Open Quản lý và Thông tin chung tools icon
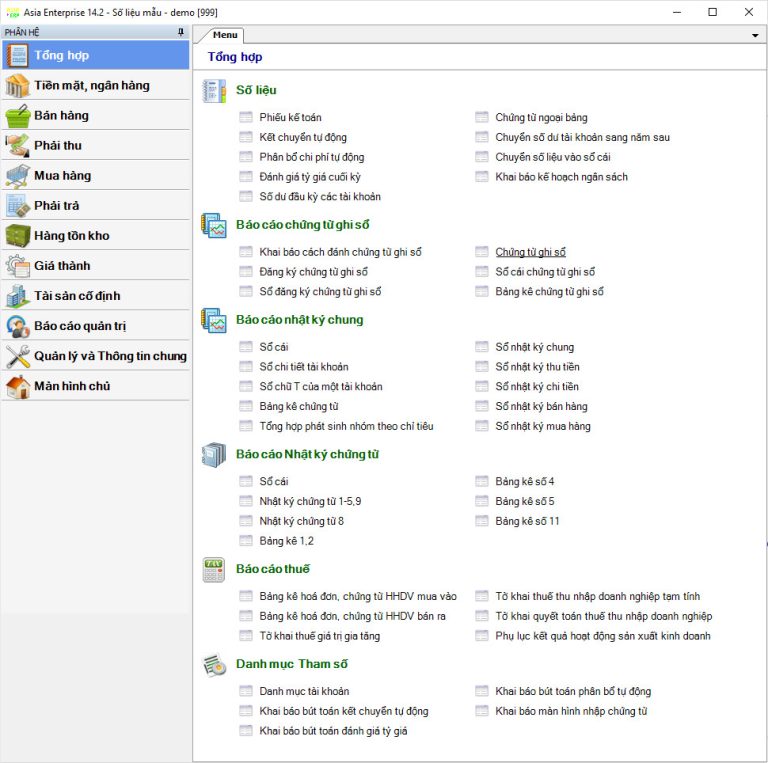This screenshot has width=768, height=763. coord(17,356)
